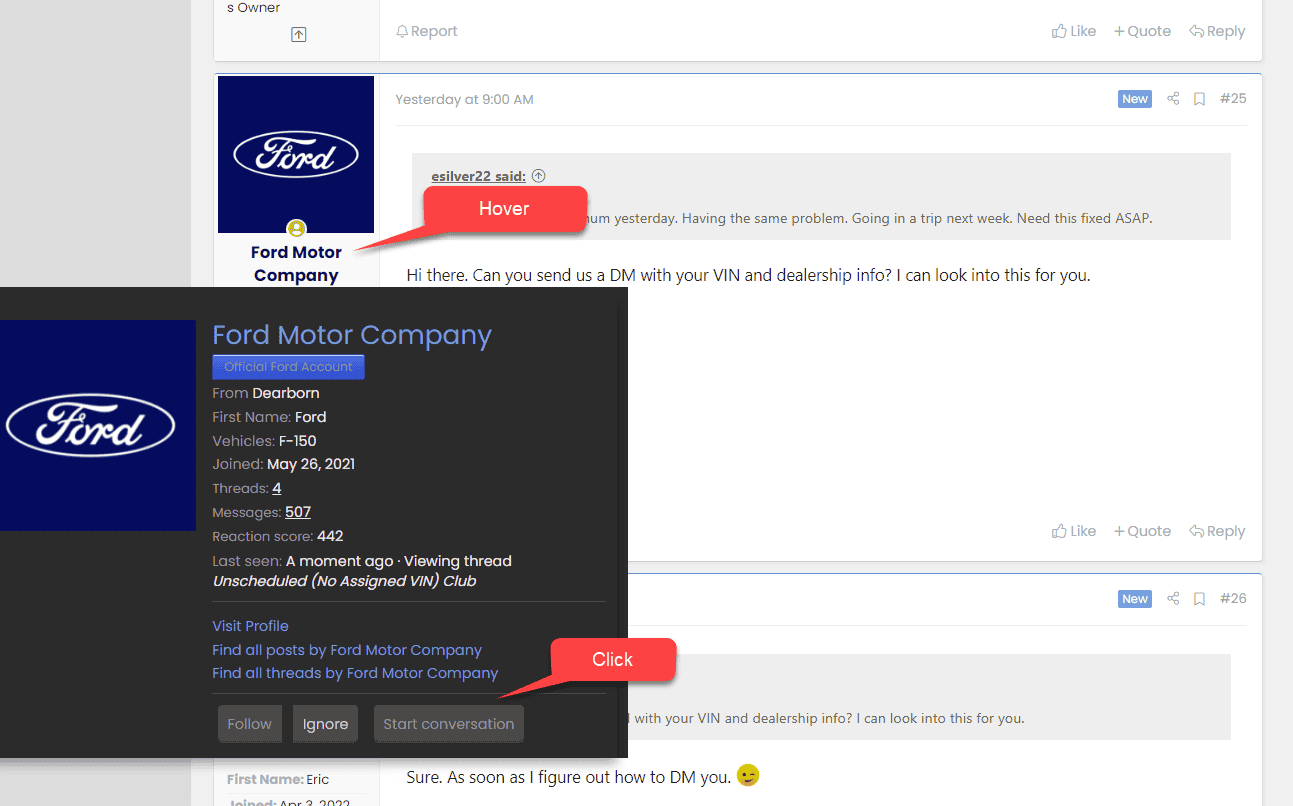
Task: Start conversation with Ford Motor Company
Action: pyautogui.click(x=448, y=724)
